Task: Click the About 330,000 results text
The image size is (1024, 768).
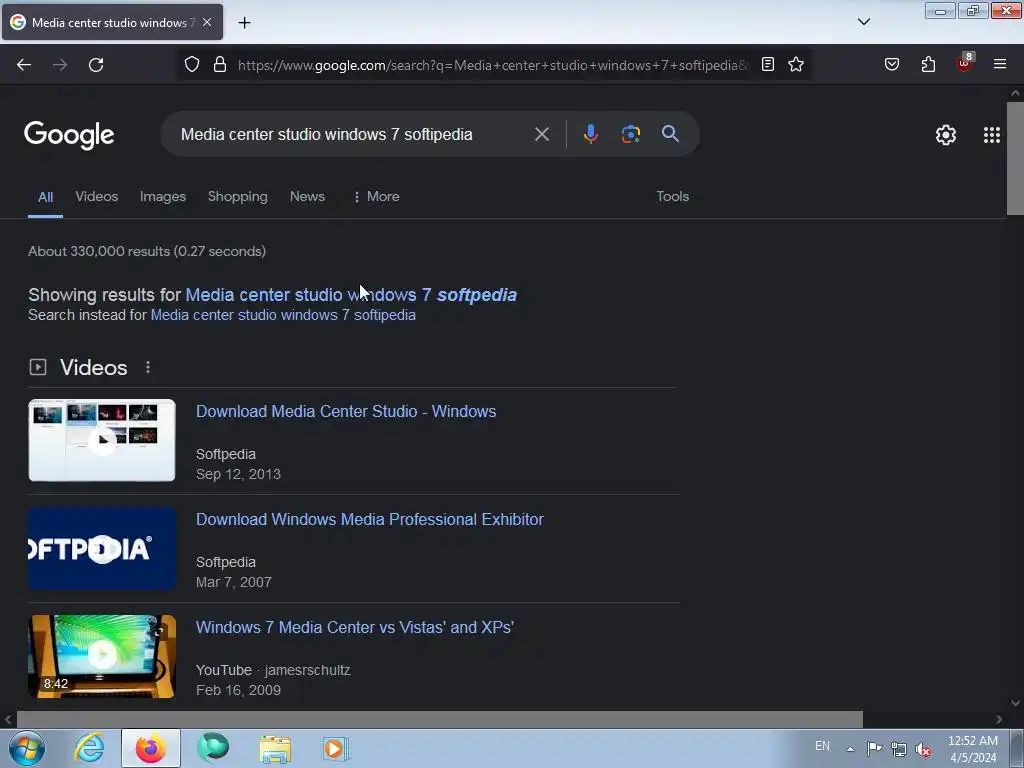Action: (x=147, y=251)
